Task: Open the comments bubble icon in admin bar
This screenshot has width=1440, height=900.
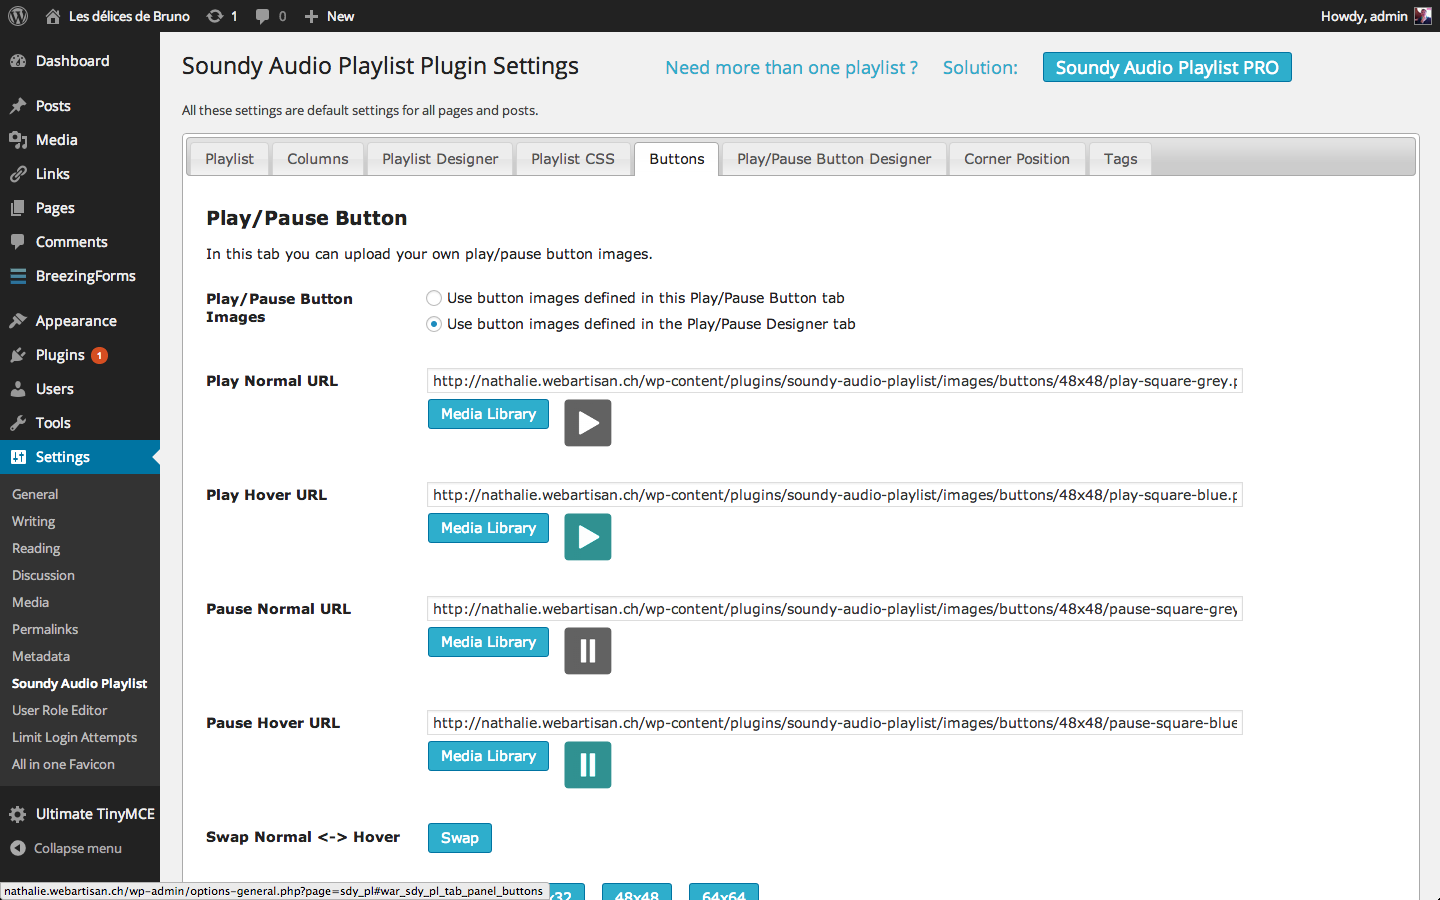Action: pyautogui.click(x=262, y=16)
